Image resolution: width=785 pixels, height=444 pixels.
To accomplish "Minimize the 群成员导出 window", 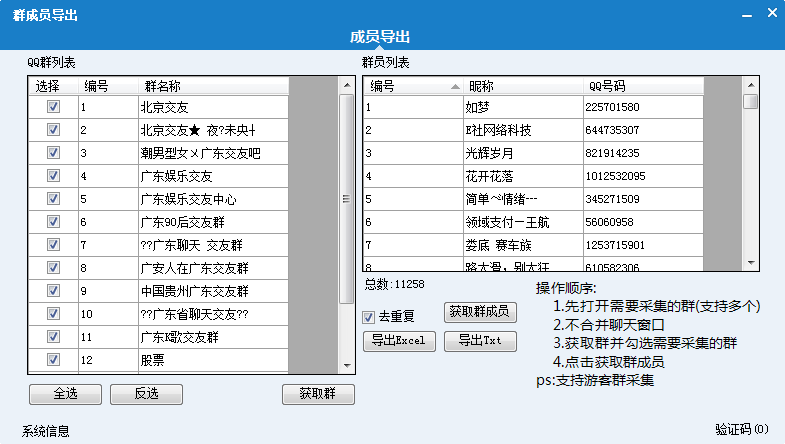I will (744, 16).
